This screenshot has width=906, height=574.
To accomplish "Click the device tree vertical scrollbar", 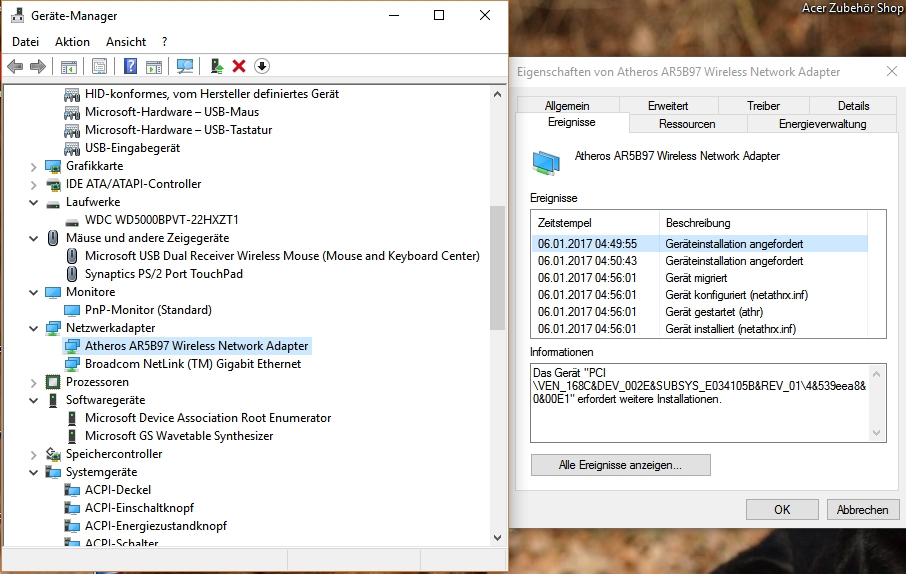I will [x=497, y=268].
